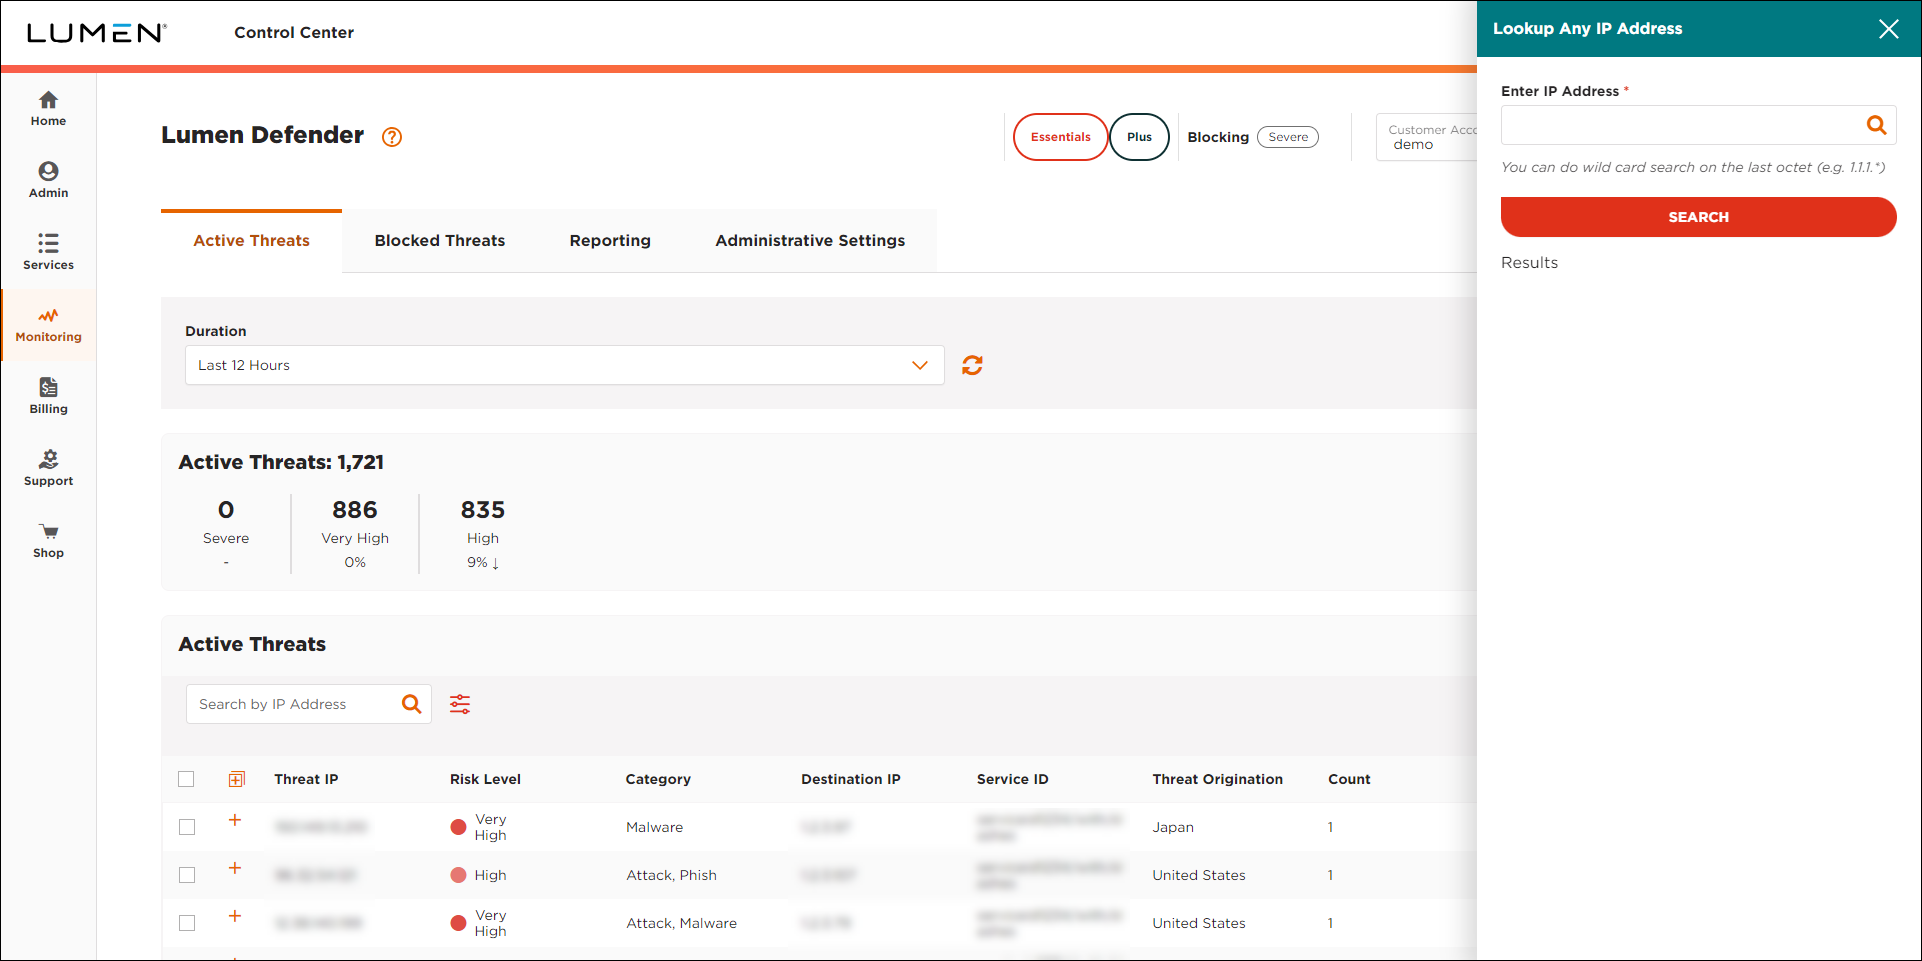Expand the Japan Malware threat row

tap(235, 820)
